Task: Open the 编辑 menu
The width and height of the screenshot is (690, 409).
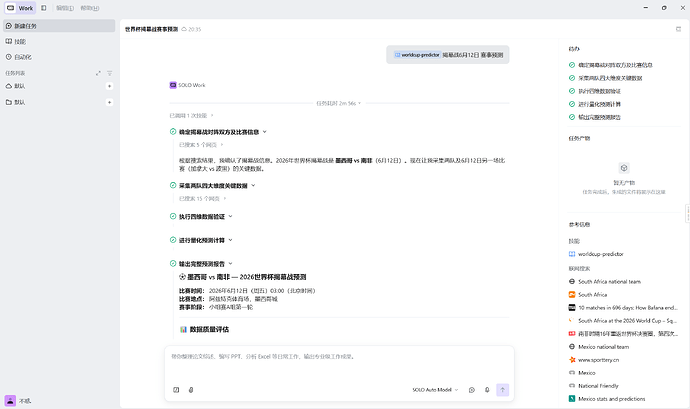Action: pos(65,8)
